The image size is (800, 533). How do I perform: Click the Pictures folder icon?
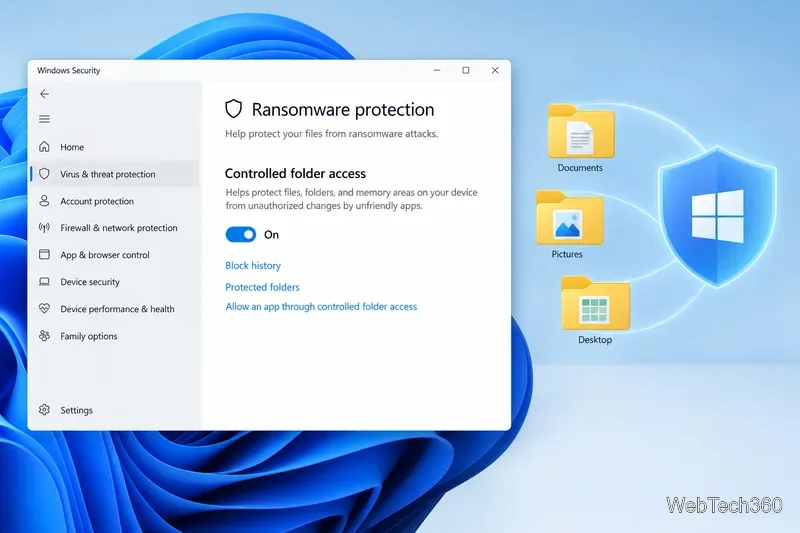tap(569, 218)
